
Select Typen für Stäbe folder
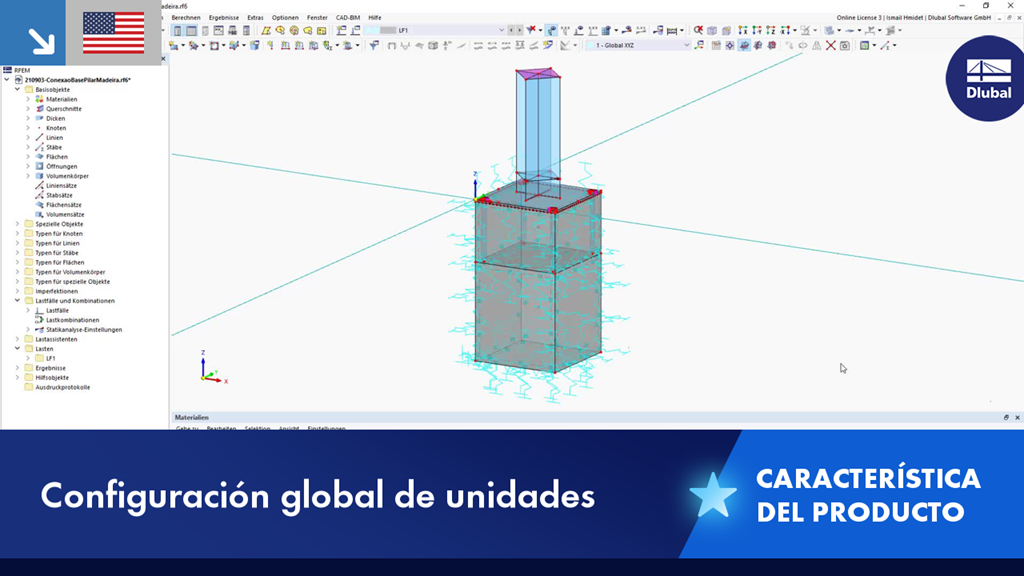[x=56, y=253]
